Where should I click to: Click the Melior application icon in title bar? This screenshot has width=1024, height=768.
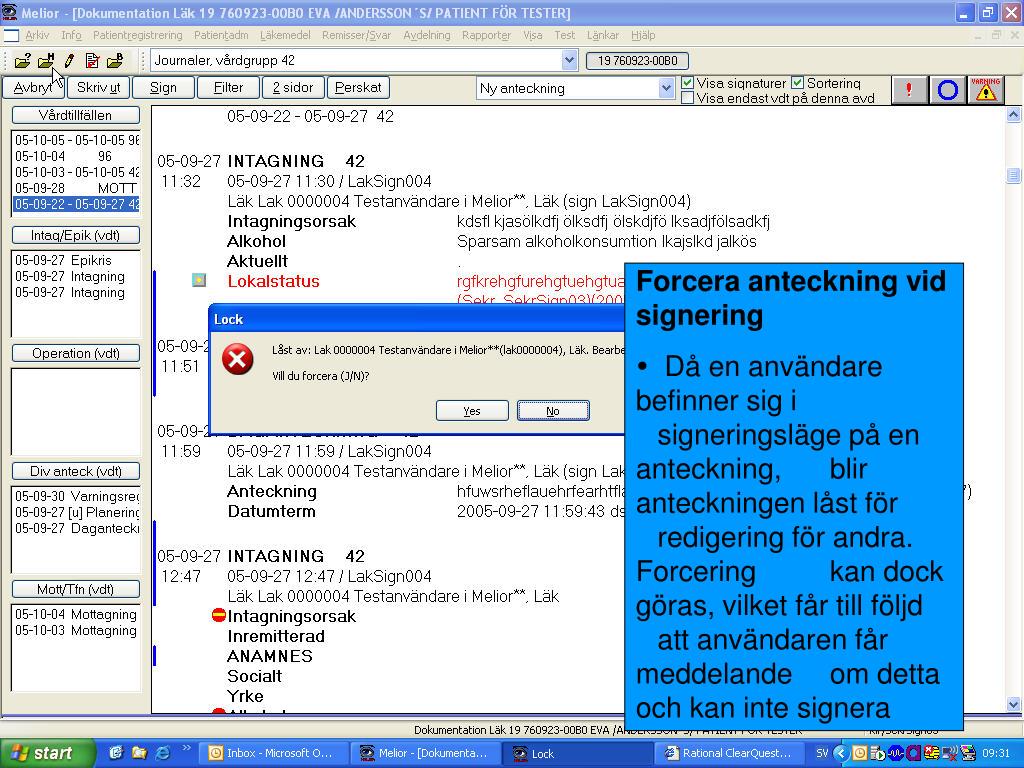(10, 12)
